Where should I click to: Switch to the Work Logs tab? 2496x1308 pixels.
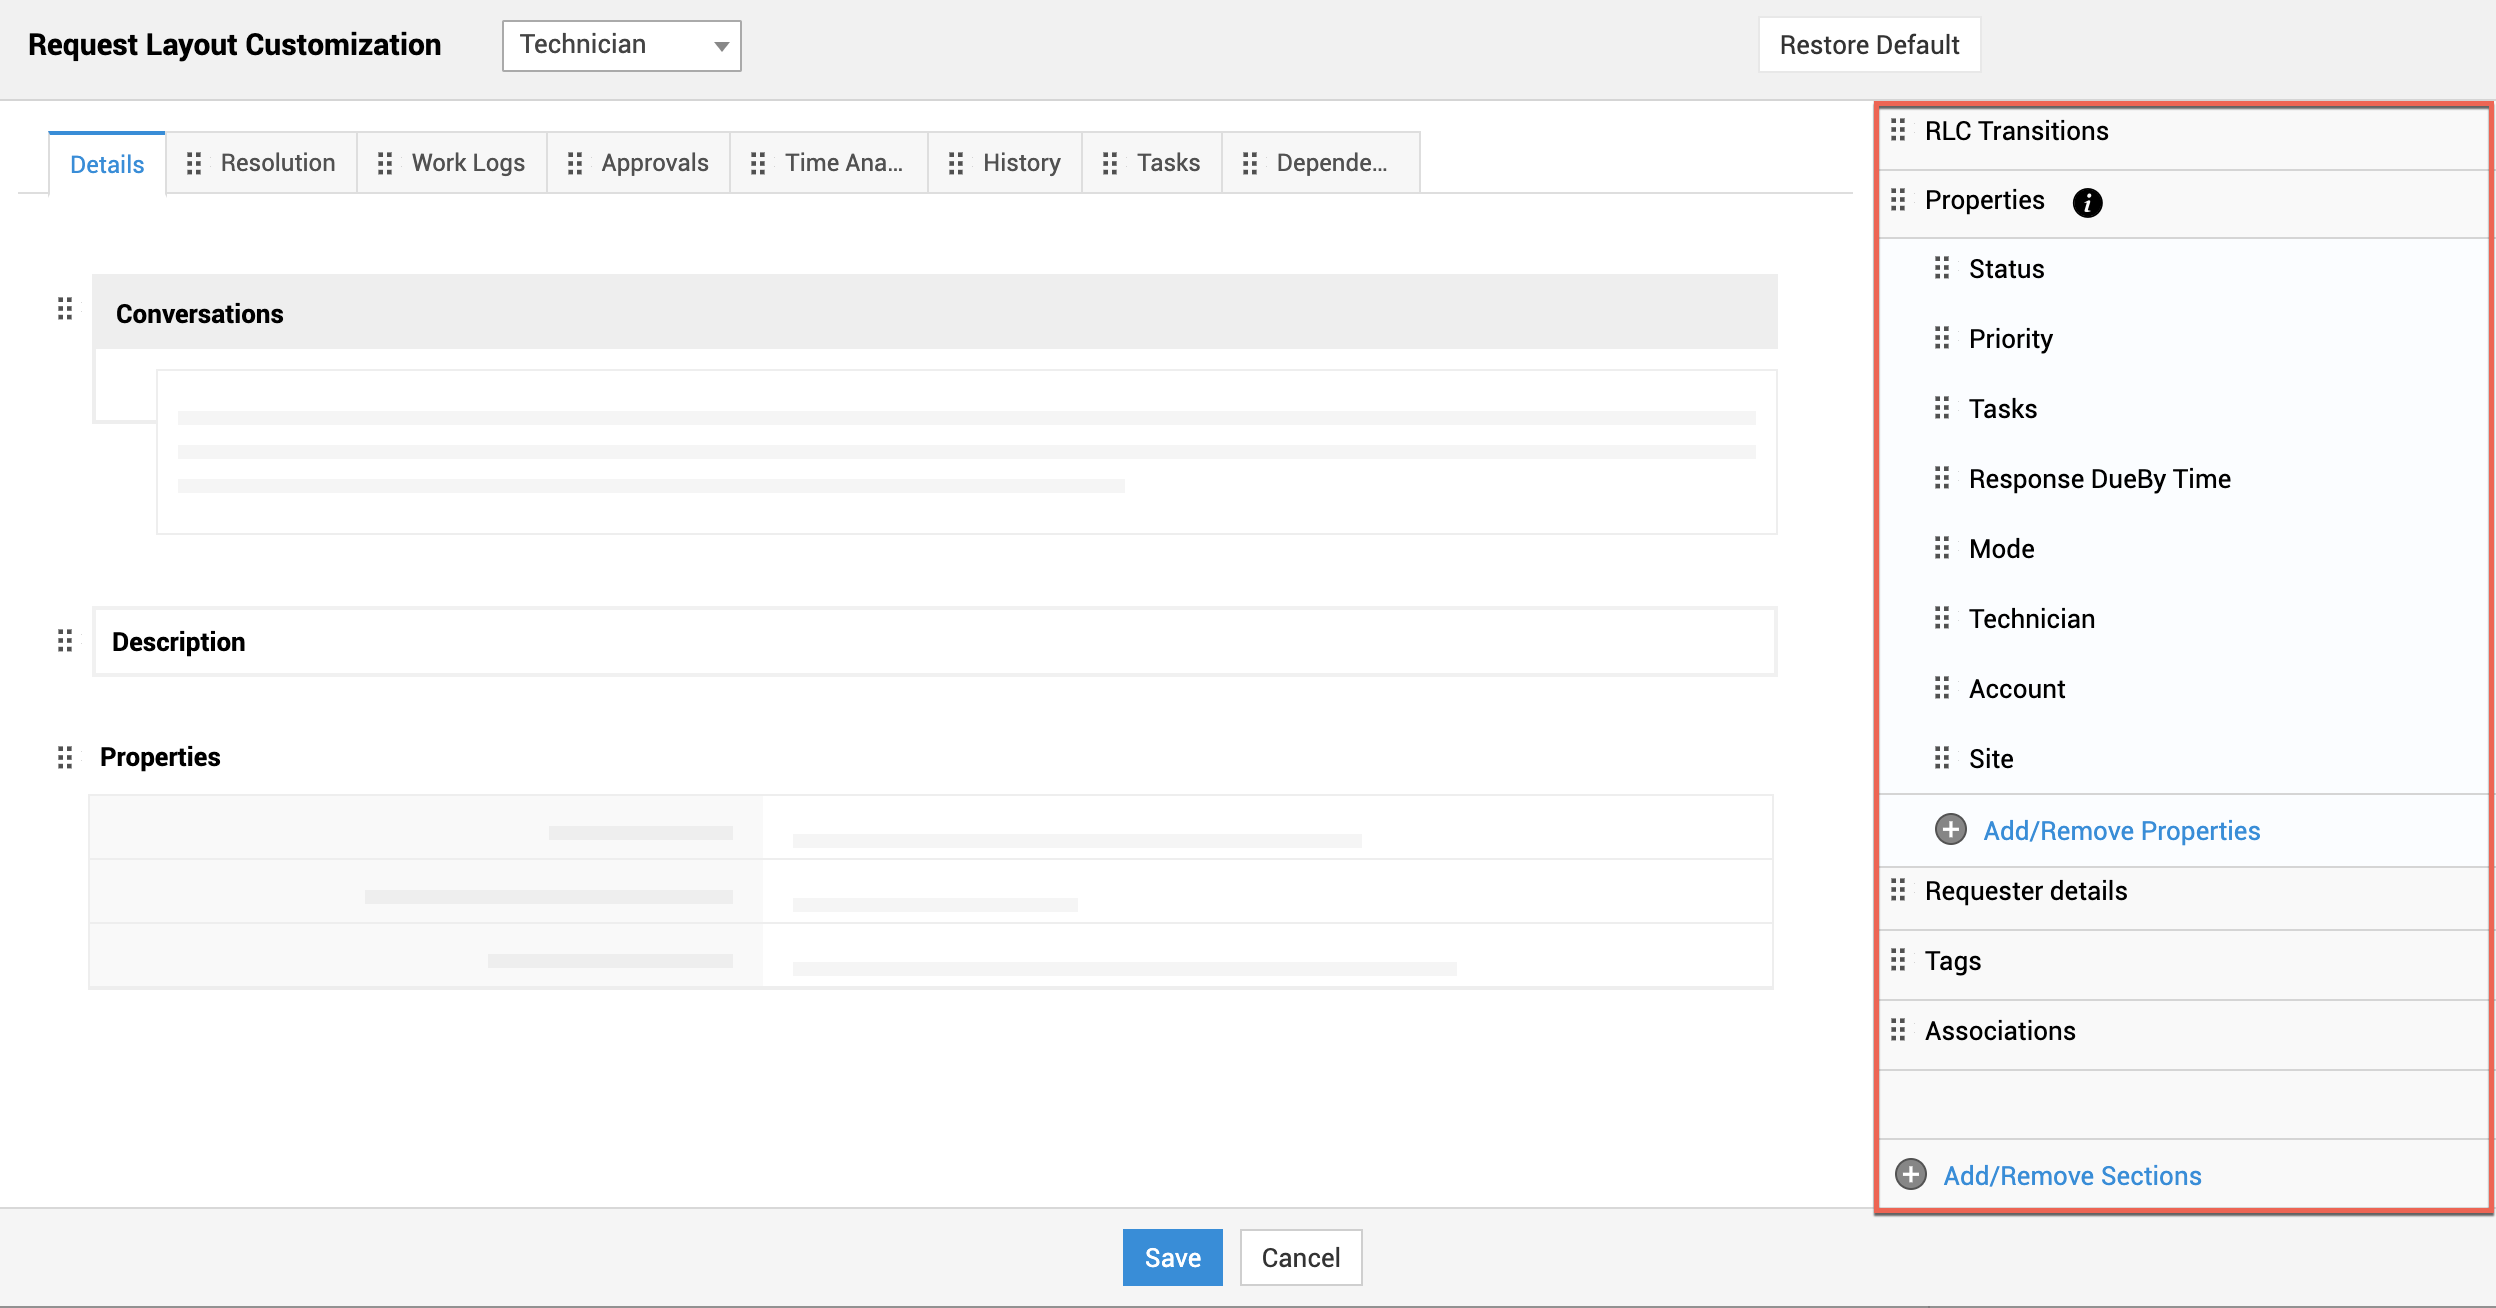[467, 163]
